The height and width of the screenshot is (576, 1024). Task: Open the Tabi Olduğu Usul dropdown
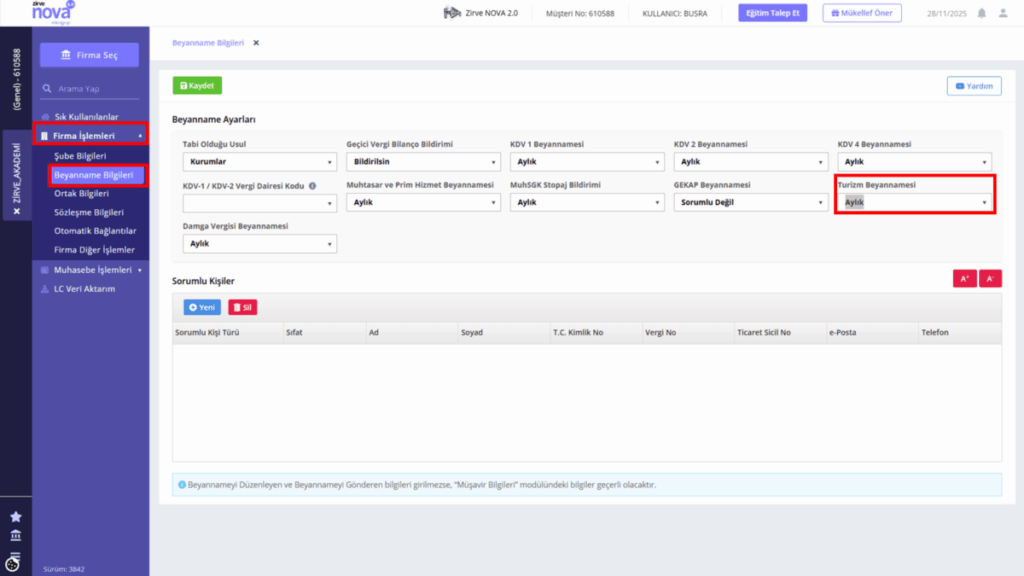coord(259,161)
